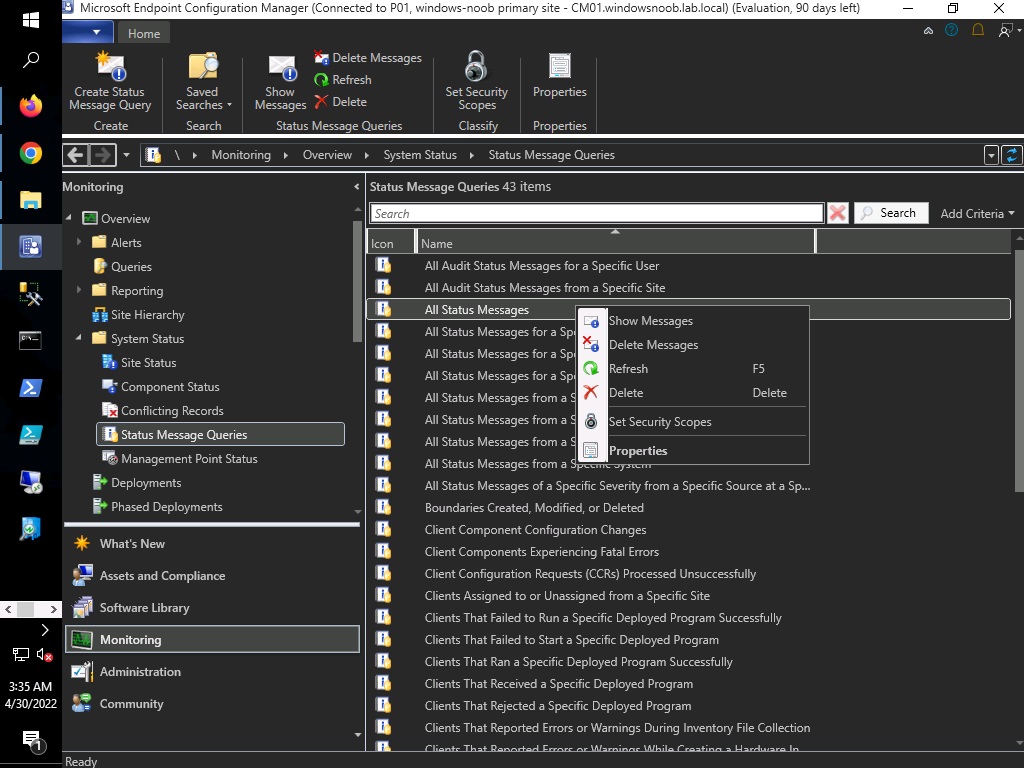The image size is (1024, 768).
Task: Open Firefox from the taskbar
Action: click(x=31, y=106)
